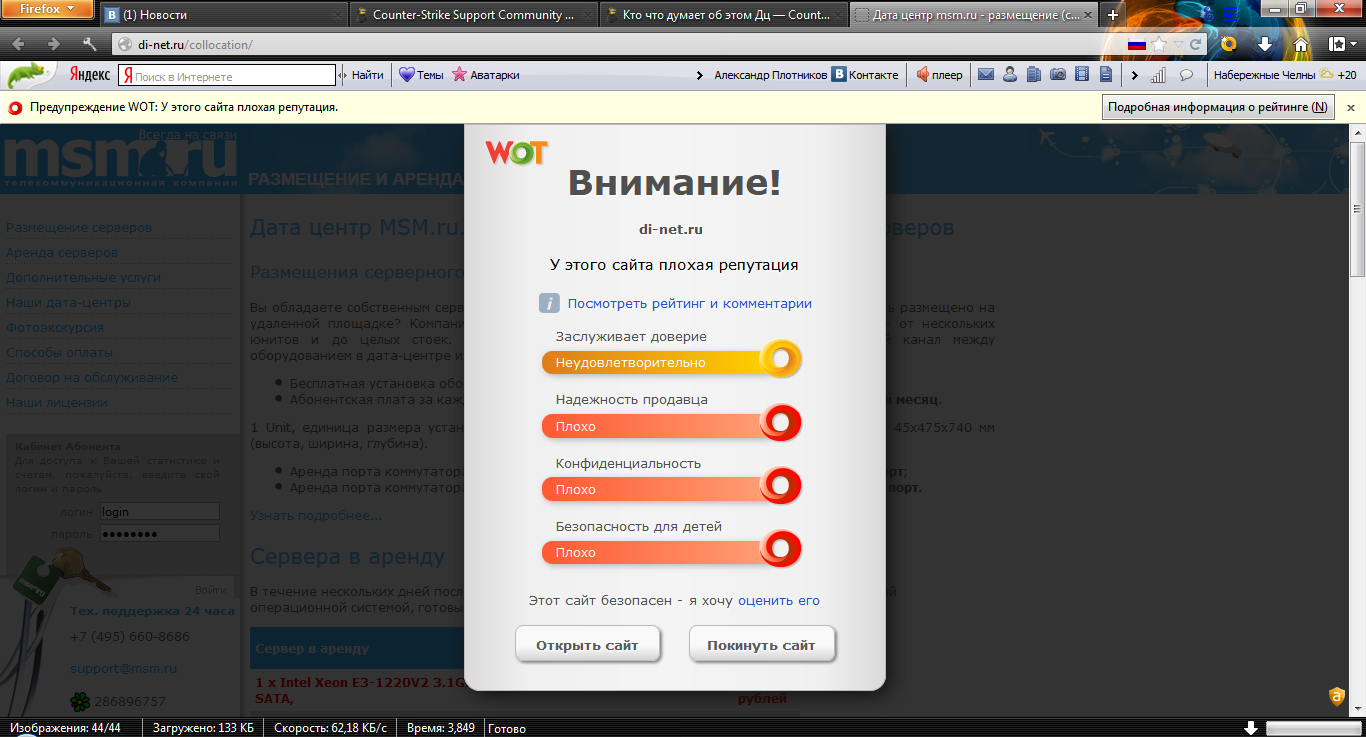Click the Заслуживает доверия rating bar
Image resolution: width=1366 pixels, height=737 pixels.
[671, 361]
